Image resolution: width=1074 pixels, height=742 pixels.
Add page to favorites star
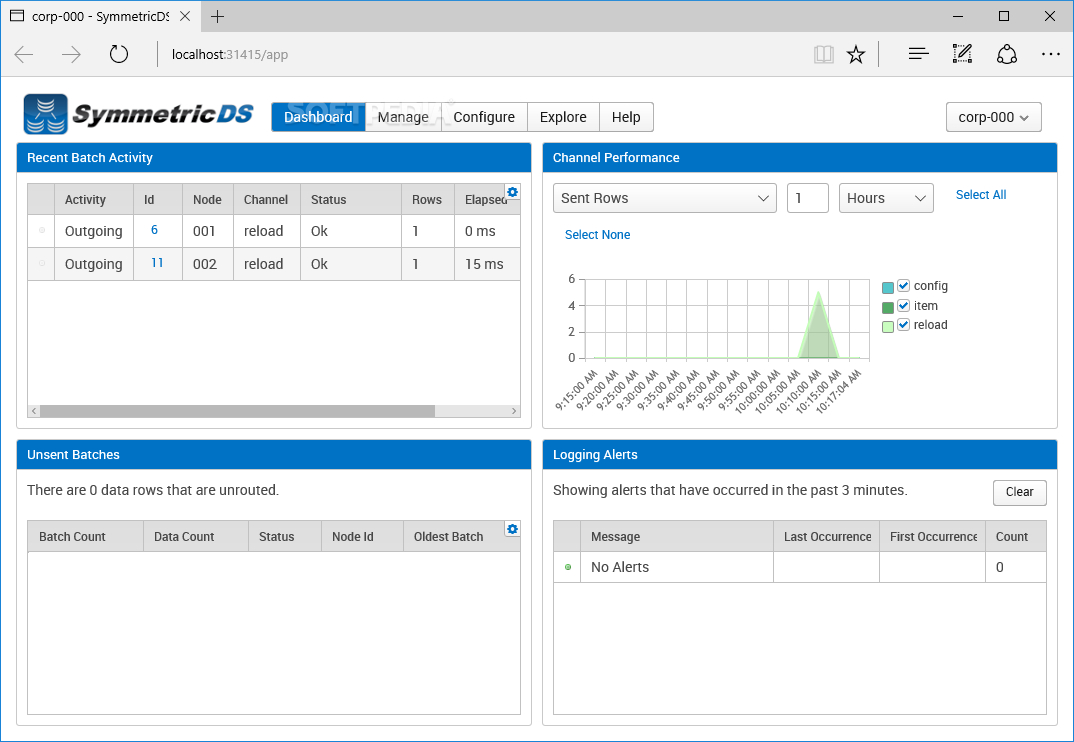[856, 54]
